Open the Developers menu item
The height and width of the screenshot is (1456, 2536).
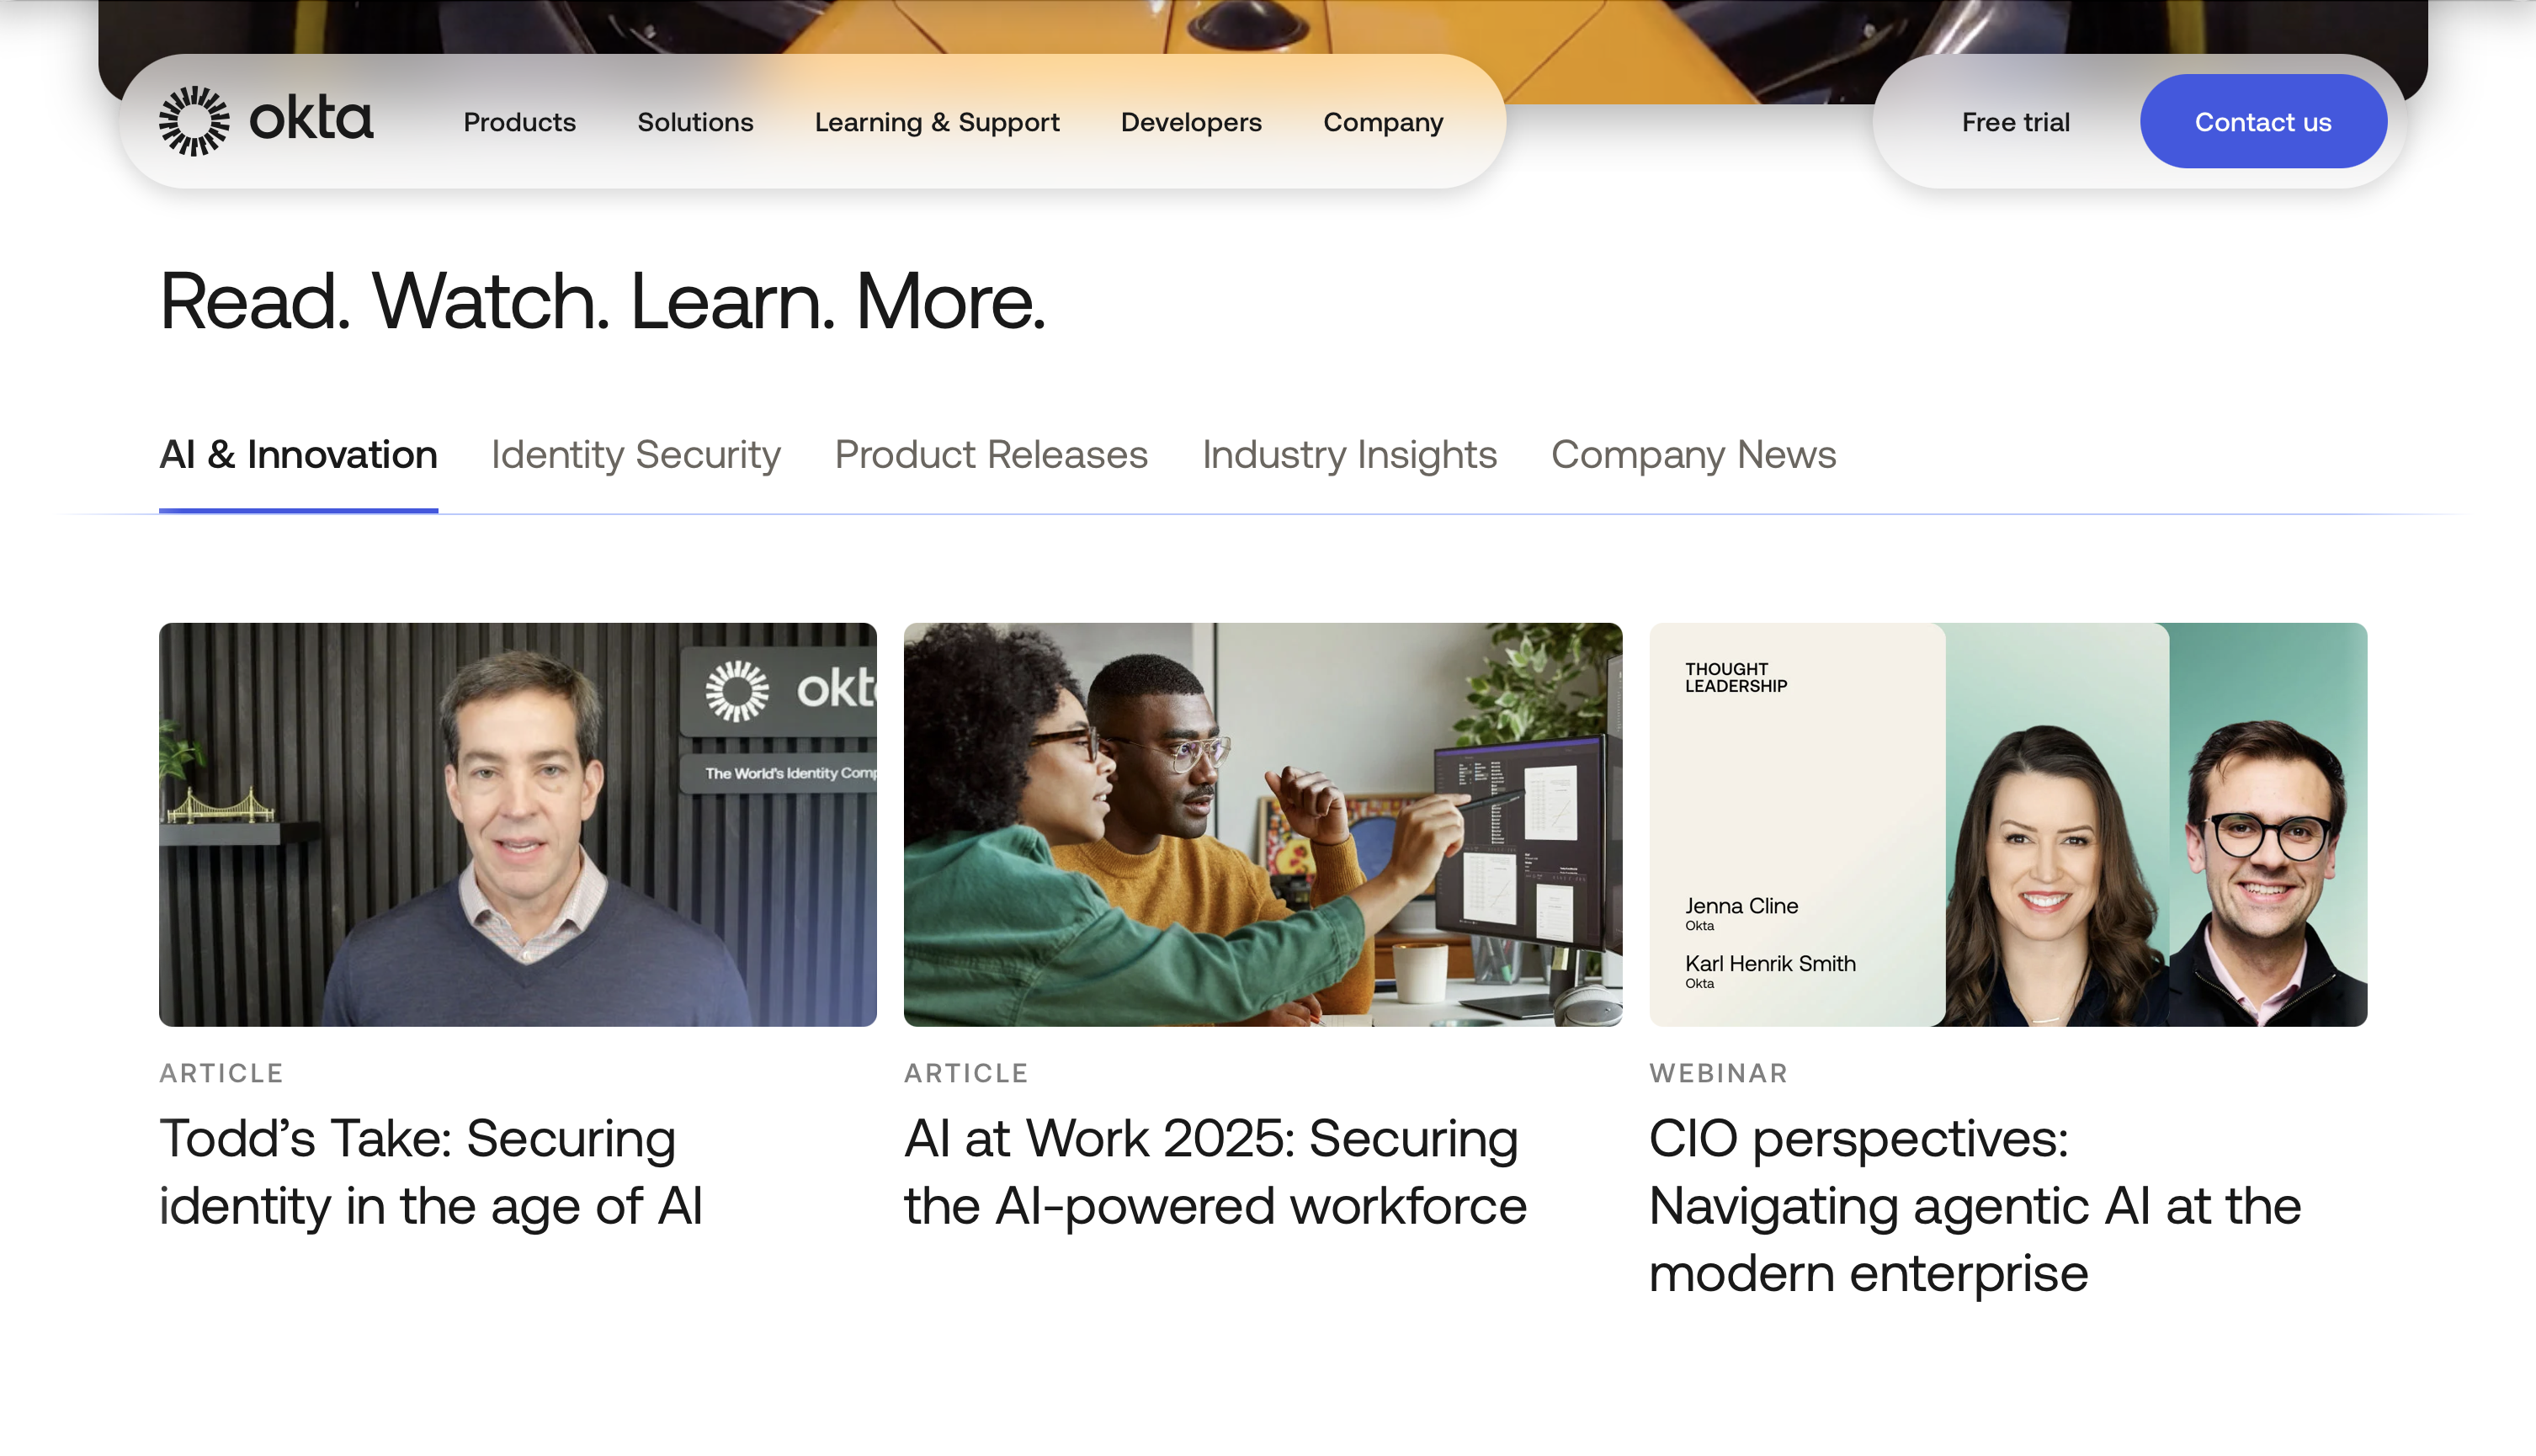click(1190, 122)
